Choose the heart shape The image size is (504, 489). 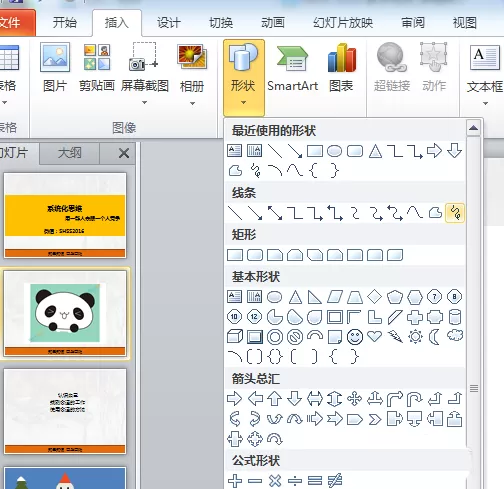pos(375,336)
